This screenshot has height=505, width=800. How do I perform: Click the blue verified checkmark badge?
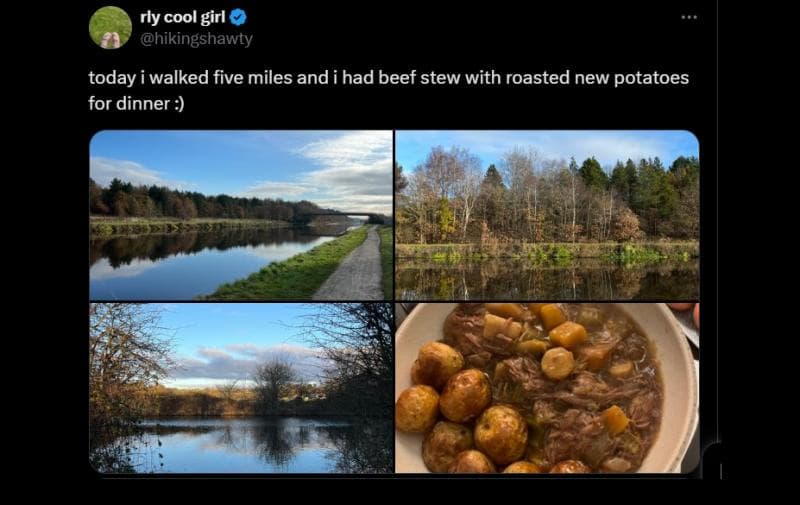(x=238, y=17)
